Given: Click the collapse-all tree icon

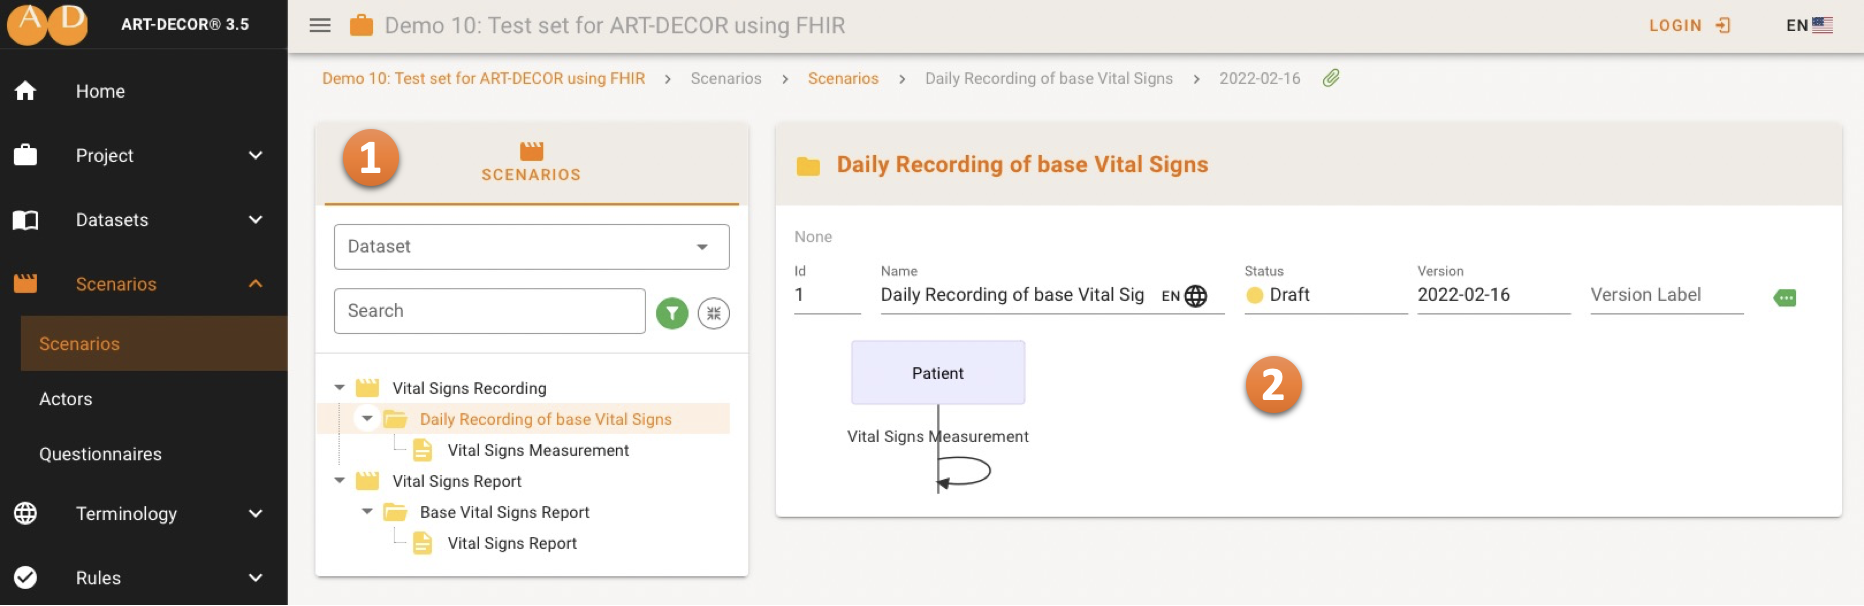Looking at the screenshot, I should [x=713, y=313].
